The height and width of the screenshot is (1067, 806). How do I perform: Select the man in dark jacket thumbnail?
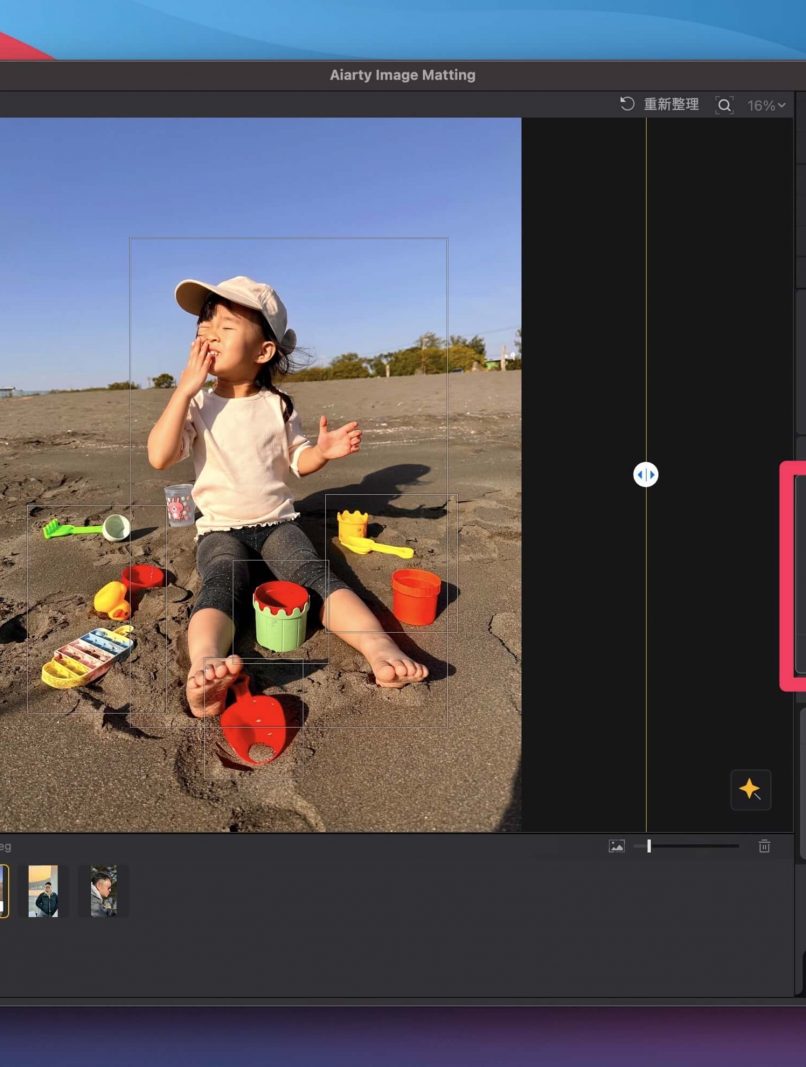click(43, 891)
